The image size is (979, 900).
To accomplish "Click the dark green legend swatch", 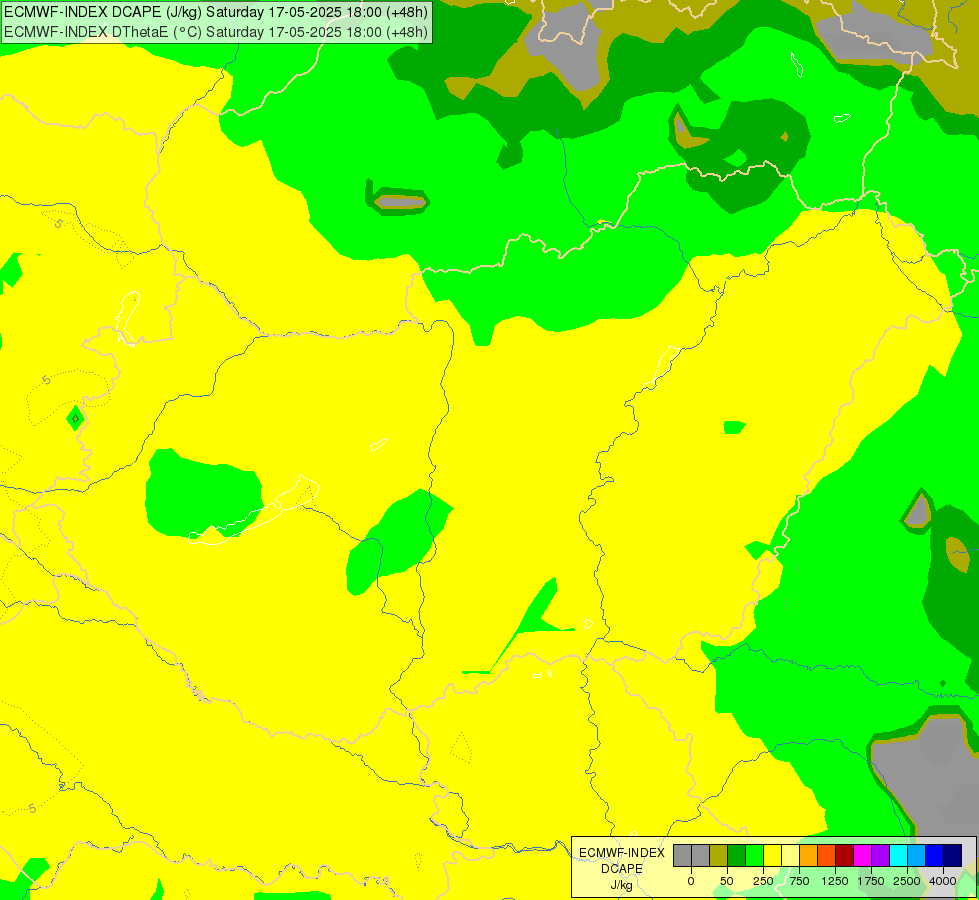I will coord(736,855).
